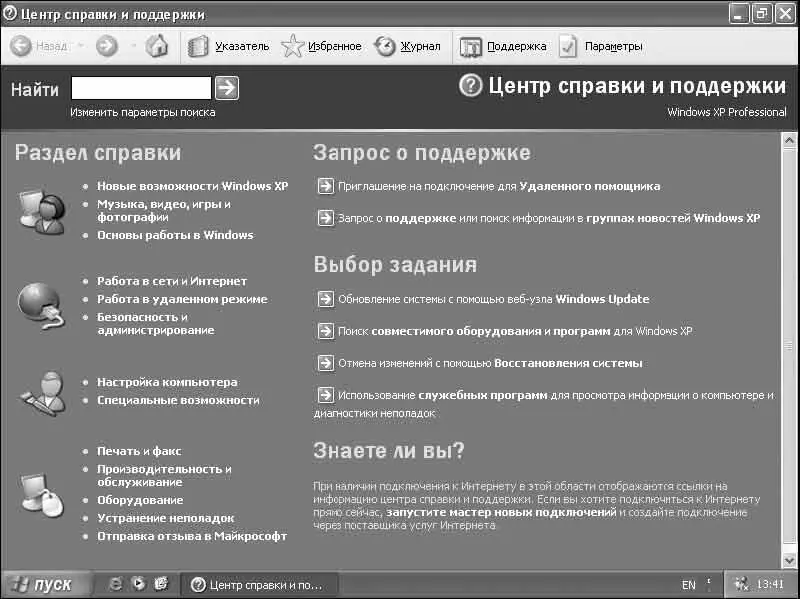Image resolution: width=800 pixels, height=599 pixels.
Task: Click arrow icon beside Windows Update task
Action: pos(324,299)
